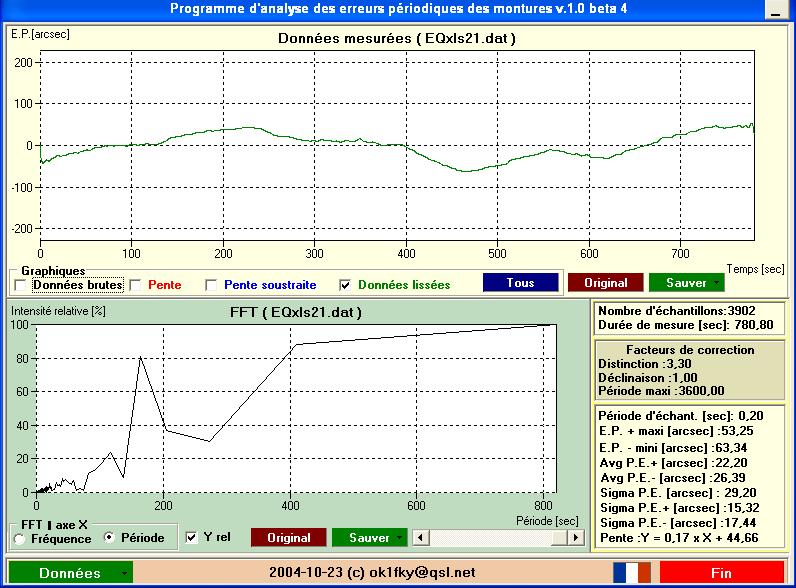Toggle the Pente checkbox

pos(136,285)
